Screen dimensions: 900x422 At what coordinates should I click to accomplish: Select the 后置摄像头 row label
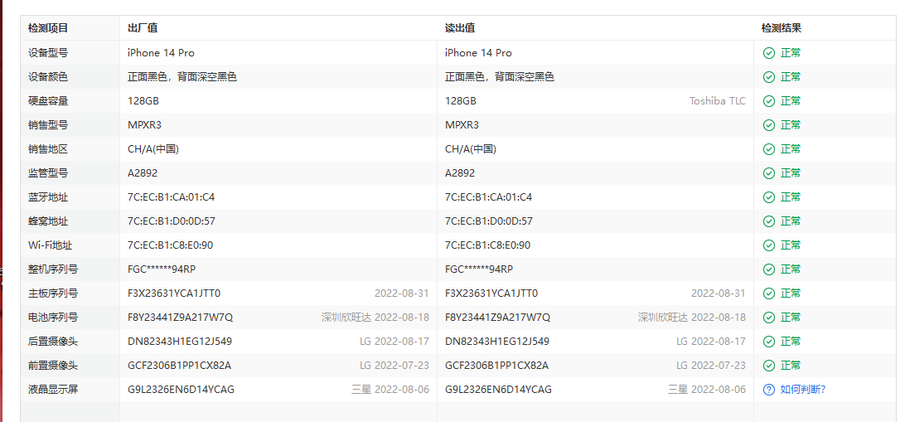point(53,342)
